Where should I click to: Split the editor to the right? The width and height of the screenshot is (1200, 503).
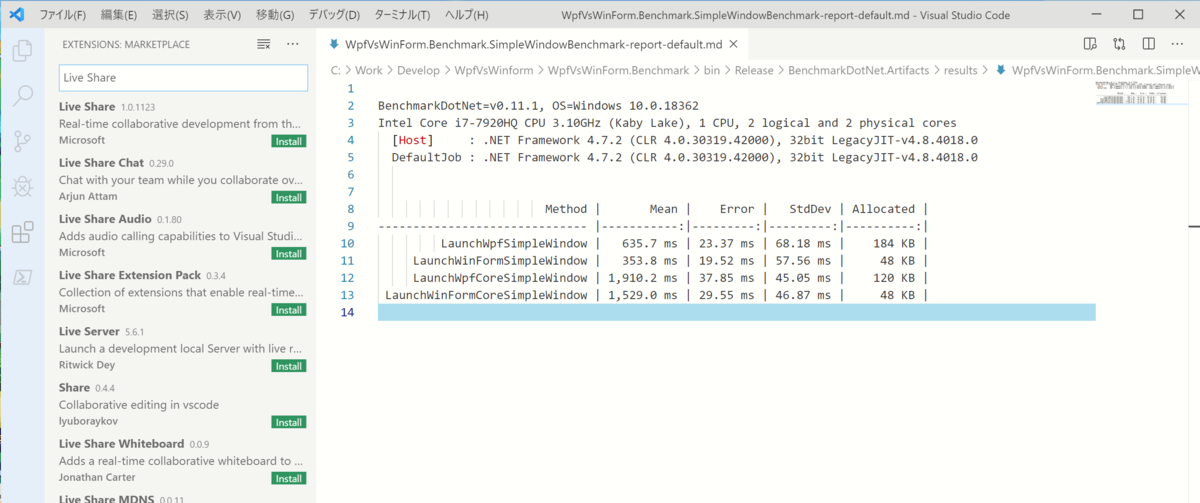click(x=1149, y=44)
